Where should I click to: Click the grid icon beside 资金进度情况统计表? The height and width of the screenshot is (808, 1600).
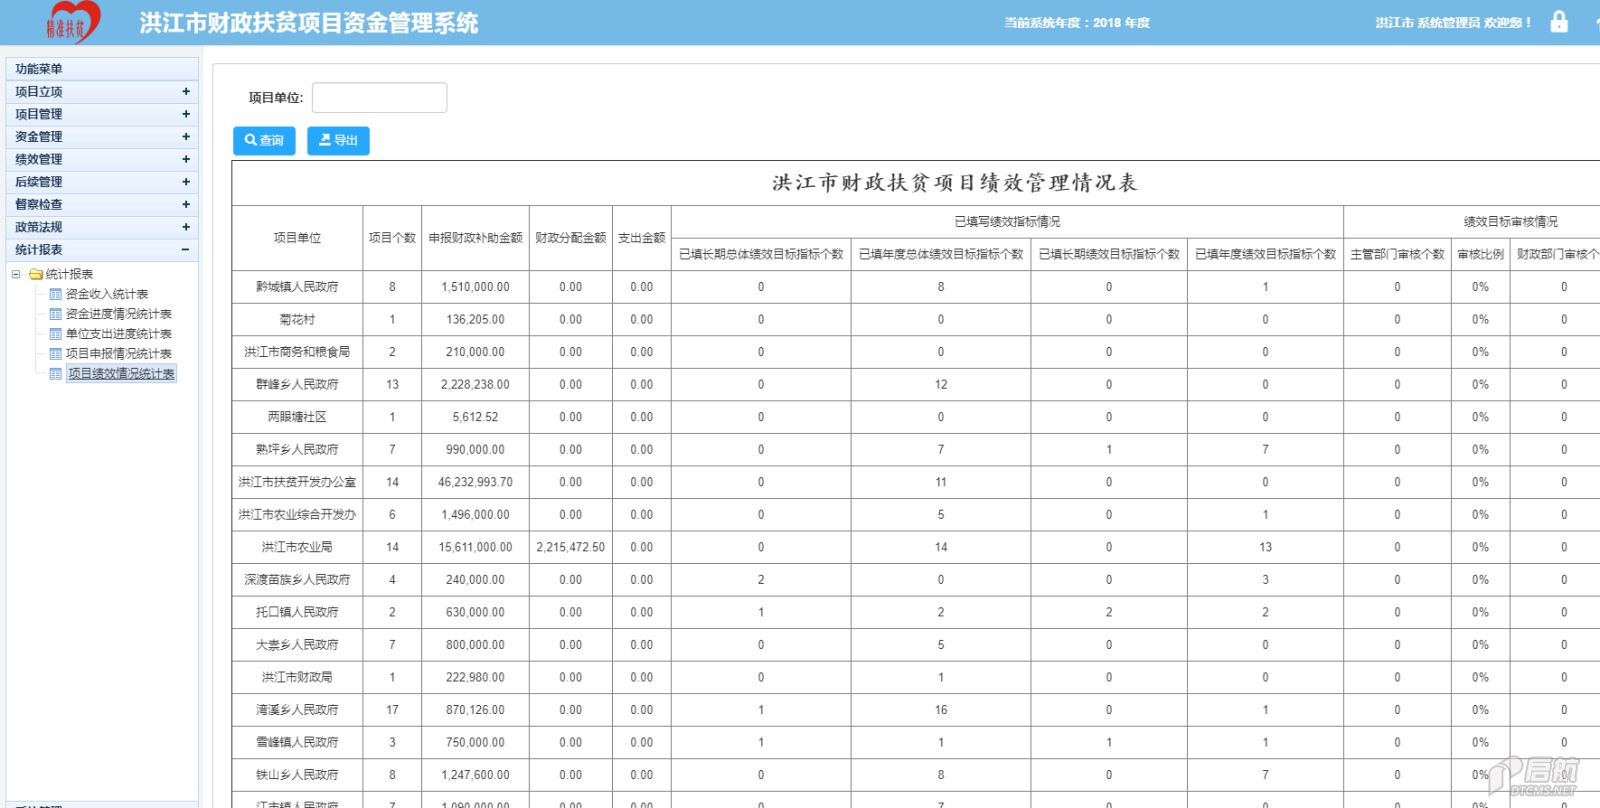pos(56,314)
